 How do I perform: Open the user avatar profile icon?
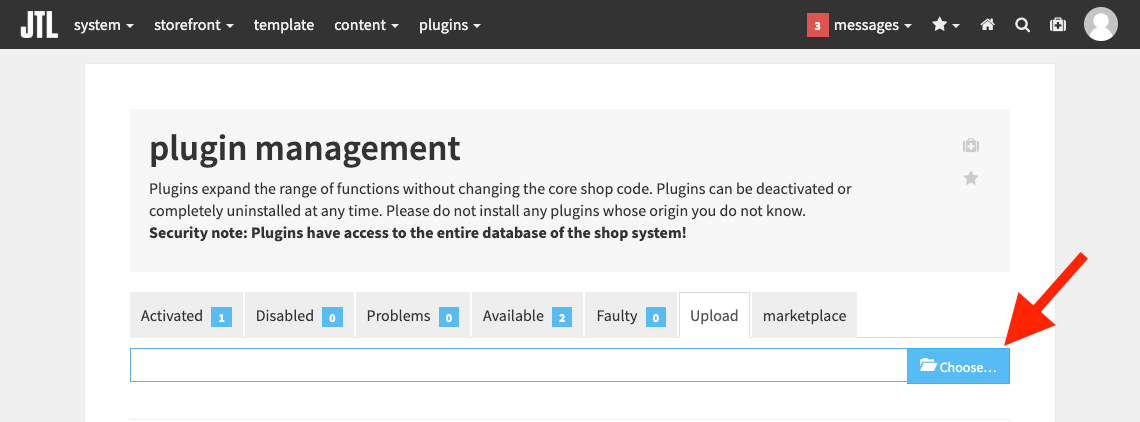click(1101, 24)
